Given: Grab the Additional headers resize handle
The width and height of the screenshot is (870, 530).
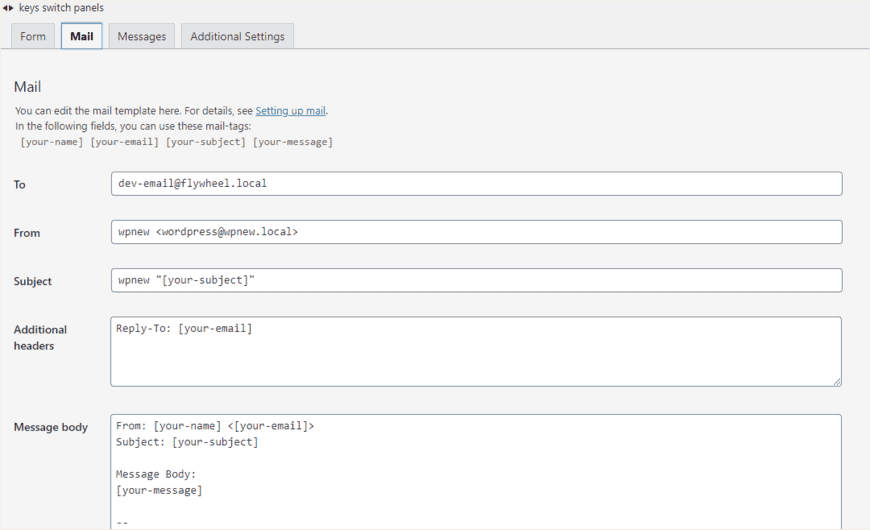Looking at the screenshot, I should (x=837, y=381).
